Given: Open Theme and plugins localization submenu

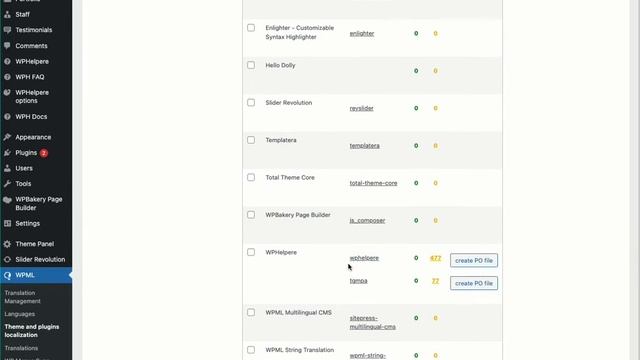Looking at the screenshot, I should point(32,331).
